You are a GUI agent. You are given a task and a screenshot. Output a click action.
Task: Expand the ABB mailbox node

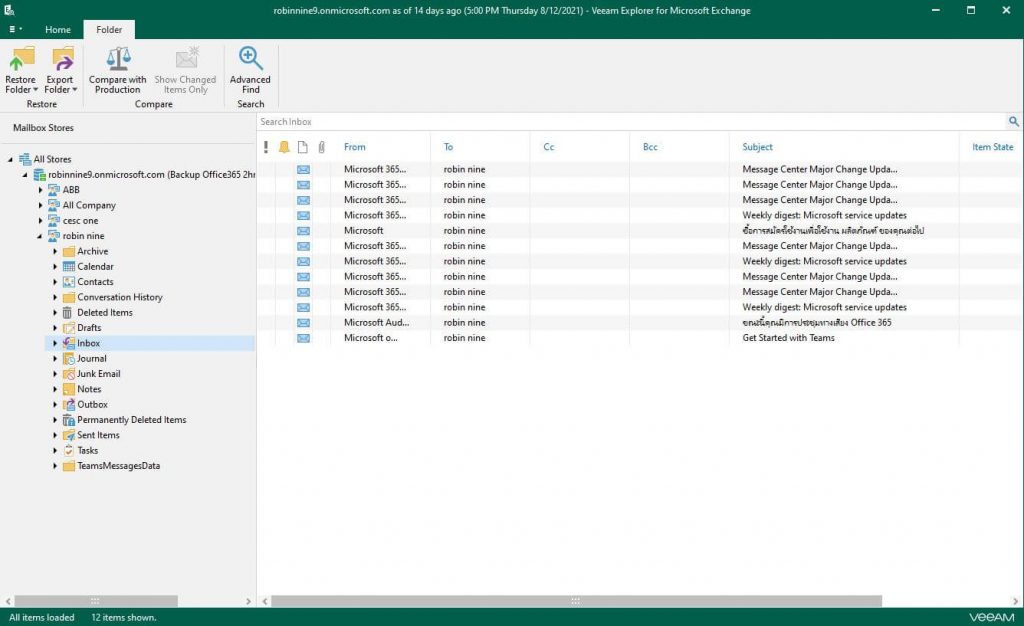coord(40,190)
